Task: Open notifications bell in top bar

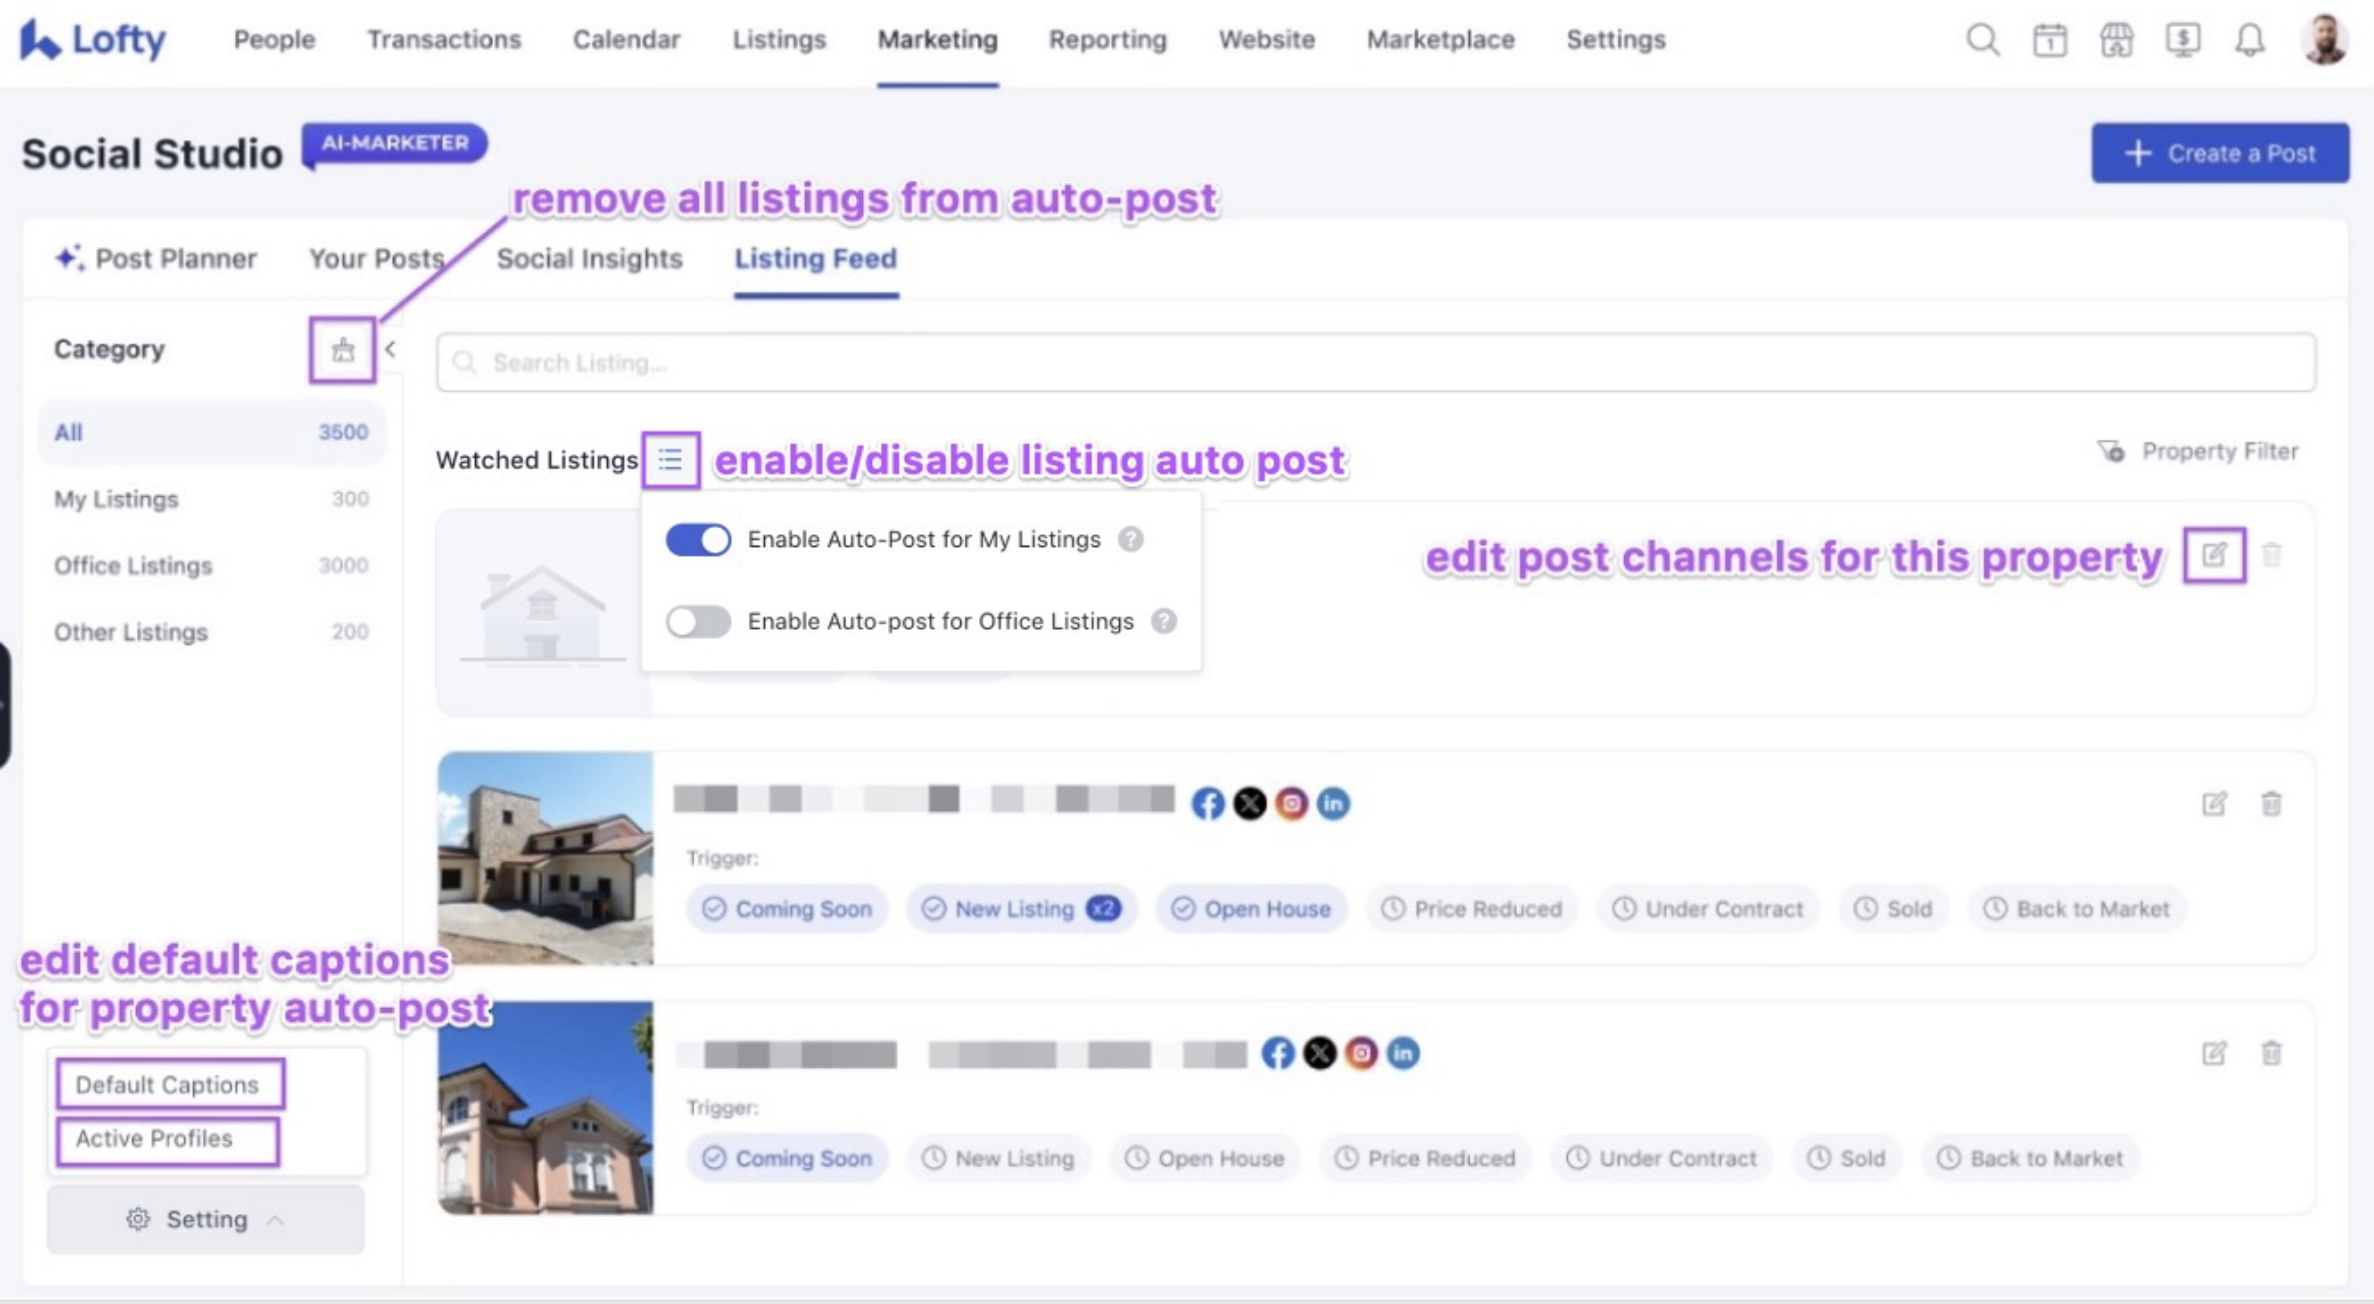Action: point(2249,40)
